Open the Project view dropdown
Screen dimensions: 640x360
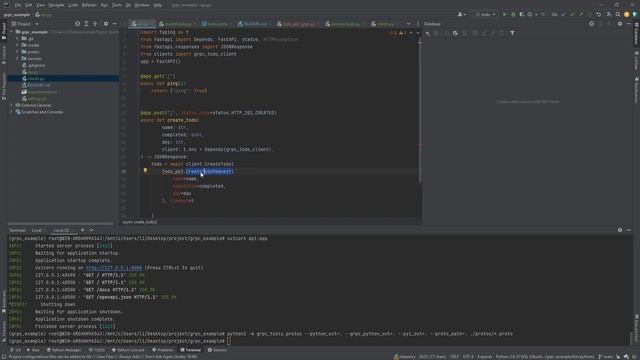click(25, 24)
